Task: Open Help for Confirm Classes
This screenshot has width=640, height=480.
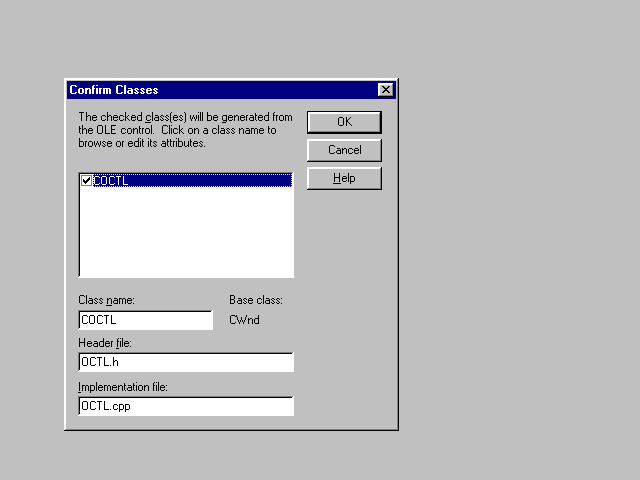Action: [343, 178]
